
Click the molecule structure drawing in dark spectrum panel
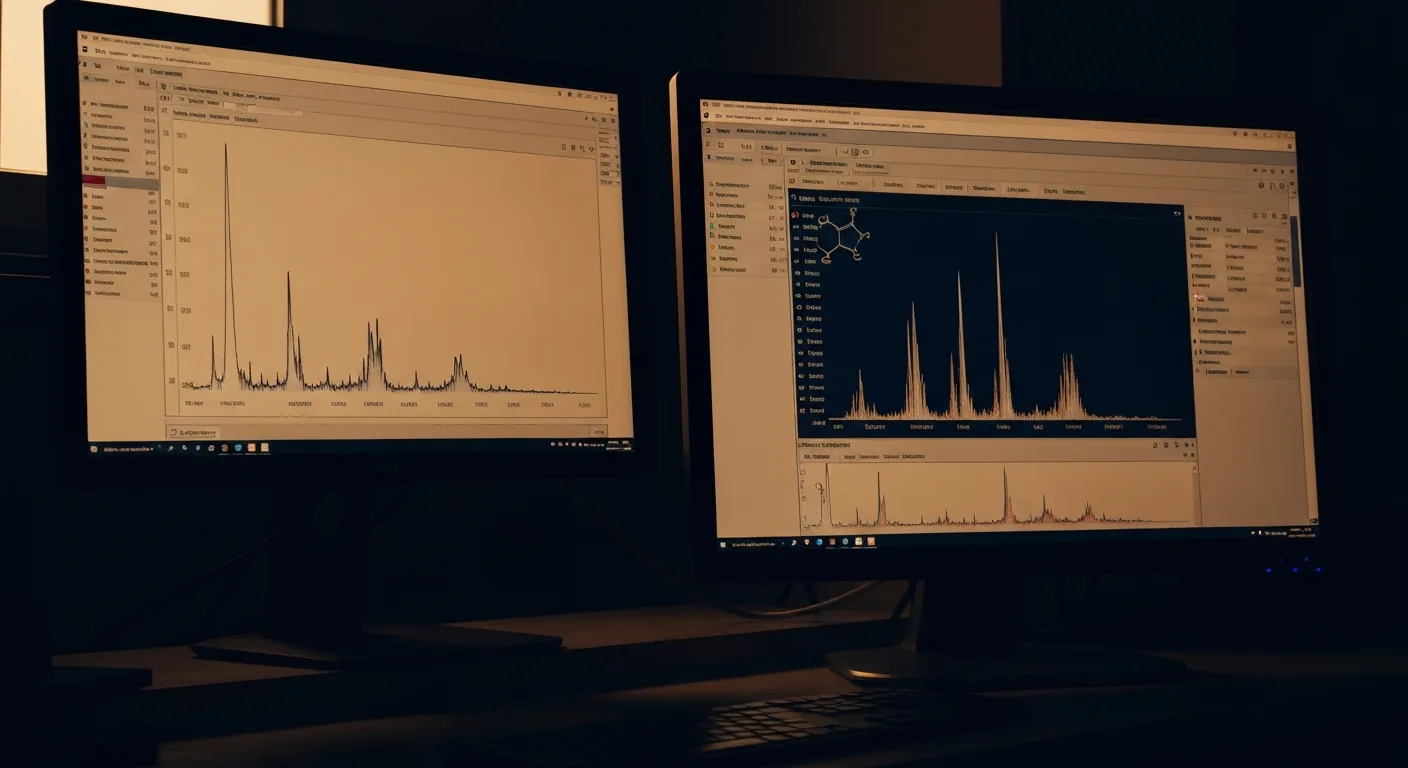point(844,237)
